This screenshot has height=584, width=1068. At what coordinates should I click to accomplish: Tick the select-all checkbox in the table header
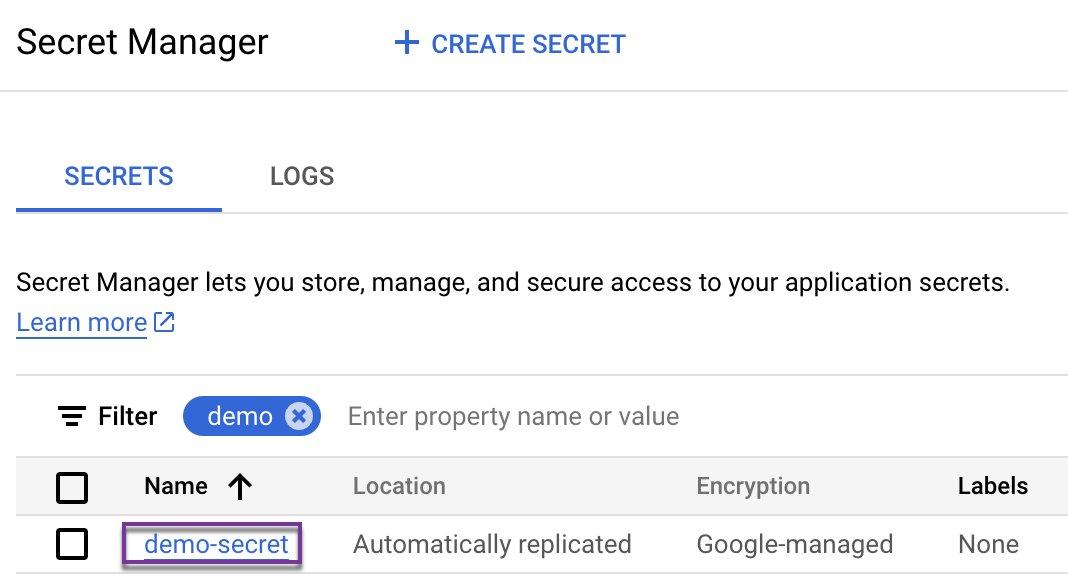click(x=72, y=488)
